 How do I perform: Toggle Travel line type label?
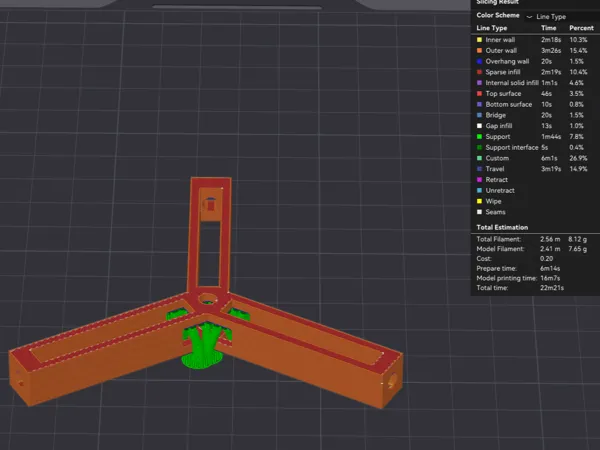coord(495,169)
